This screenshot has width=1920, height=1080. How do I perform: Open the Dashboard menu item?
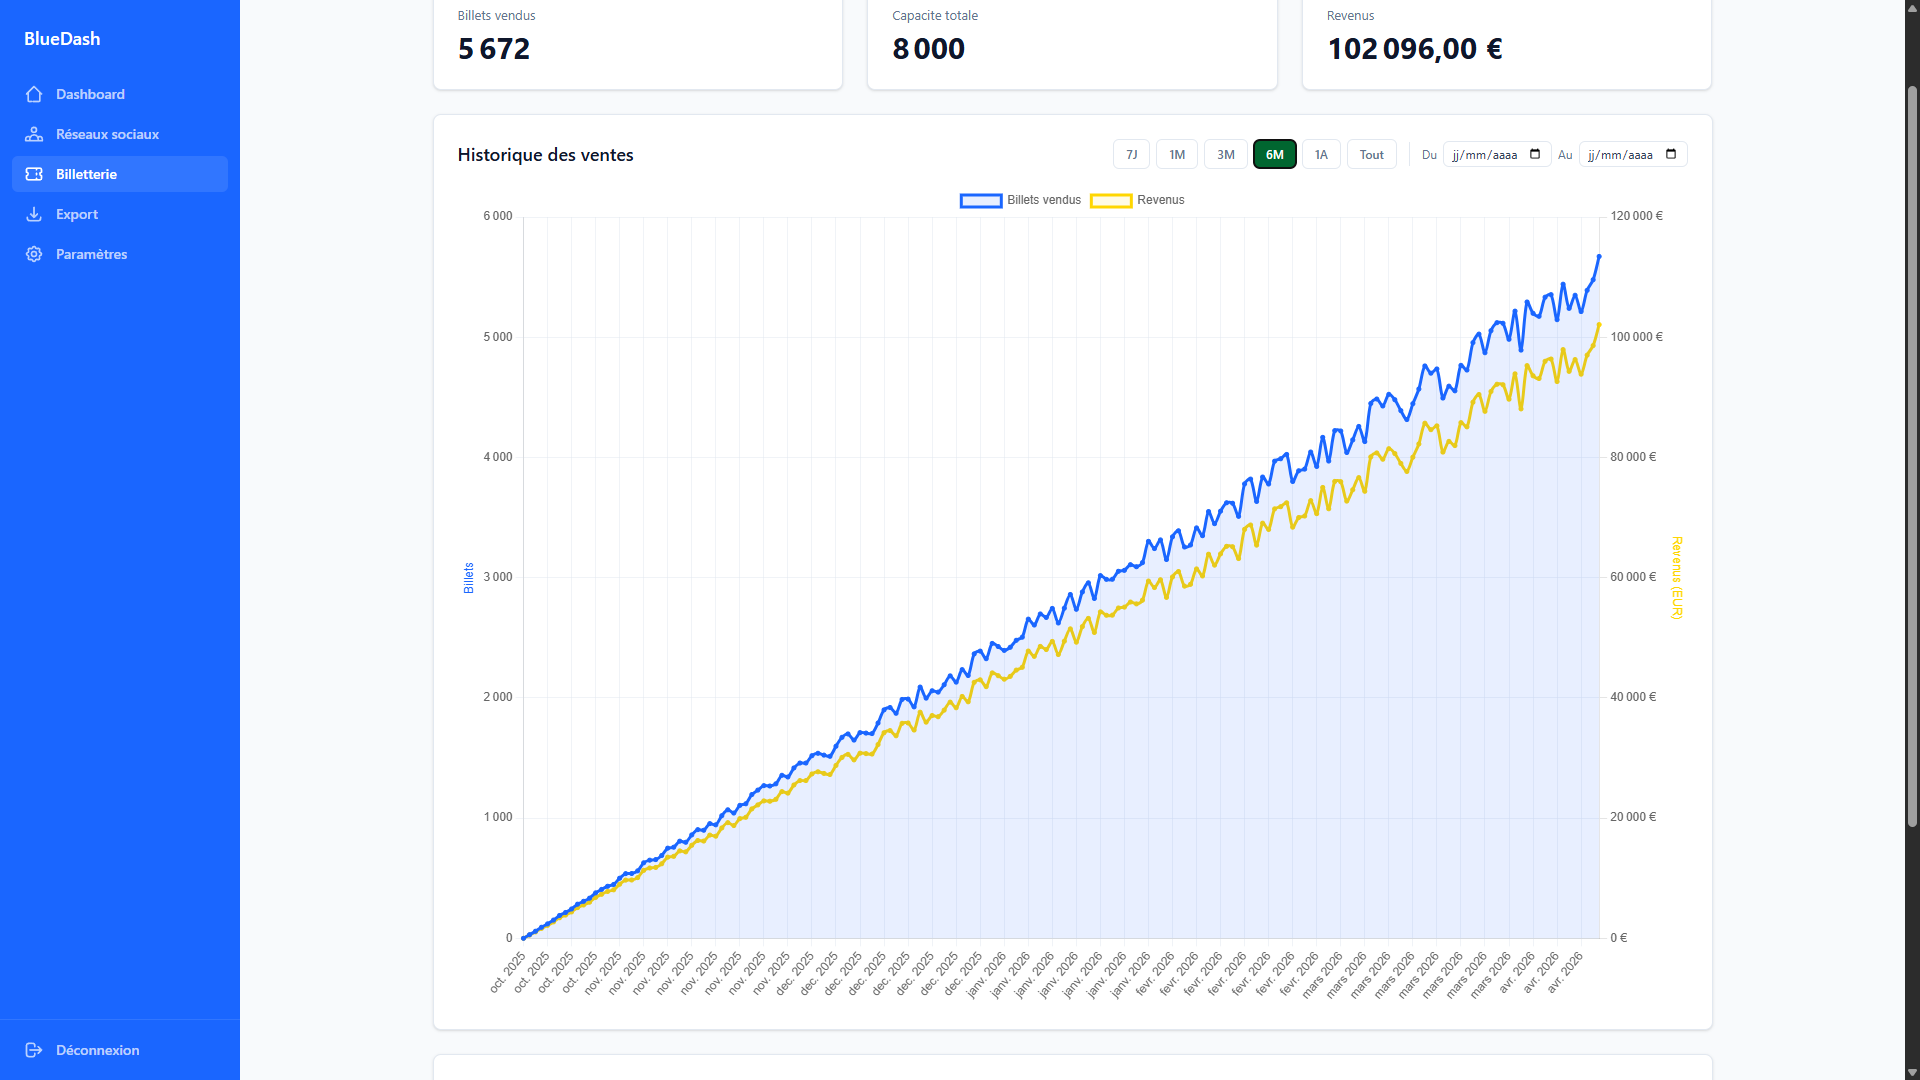120,94
